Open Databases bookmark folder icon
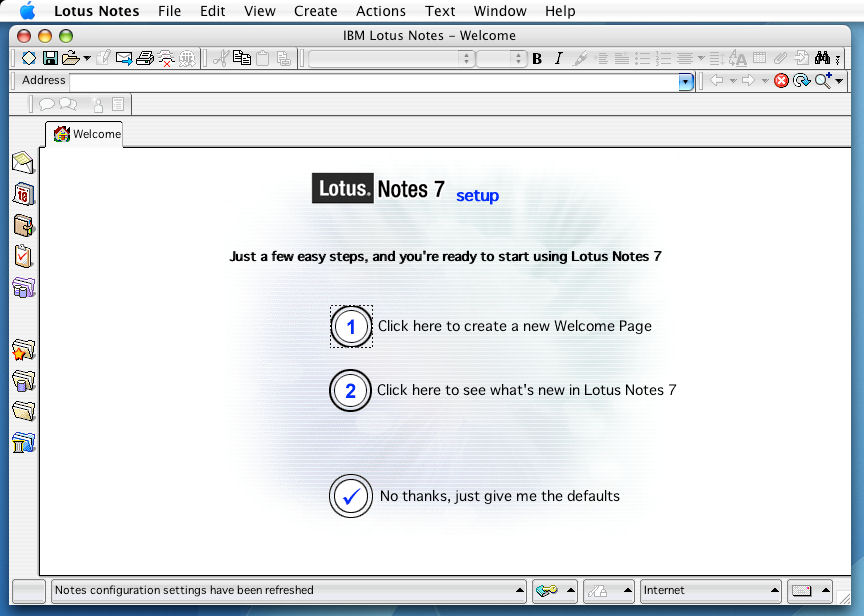Screen dimensions: 864x616 (x=24, y=381)
